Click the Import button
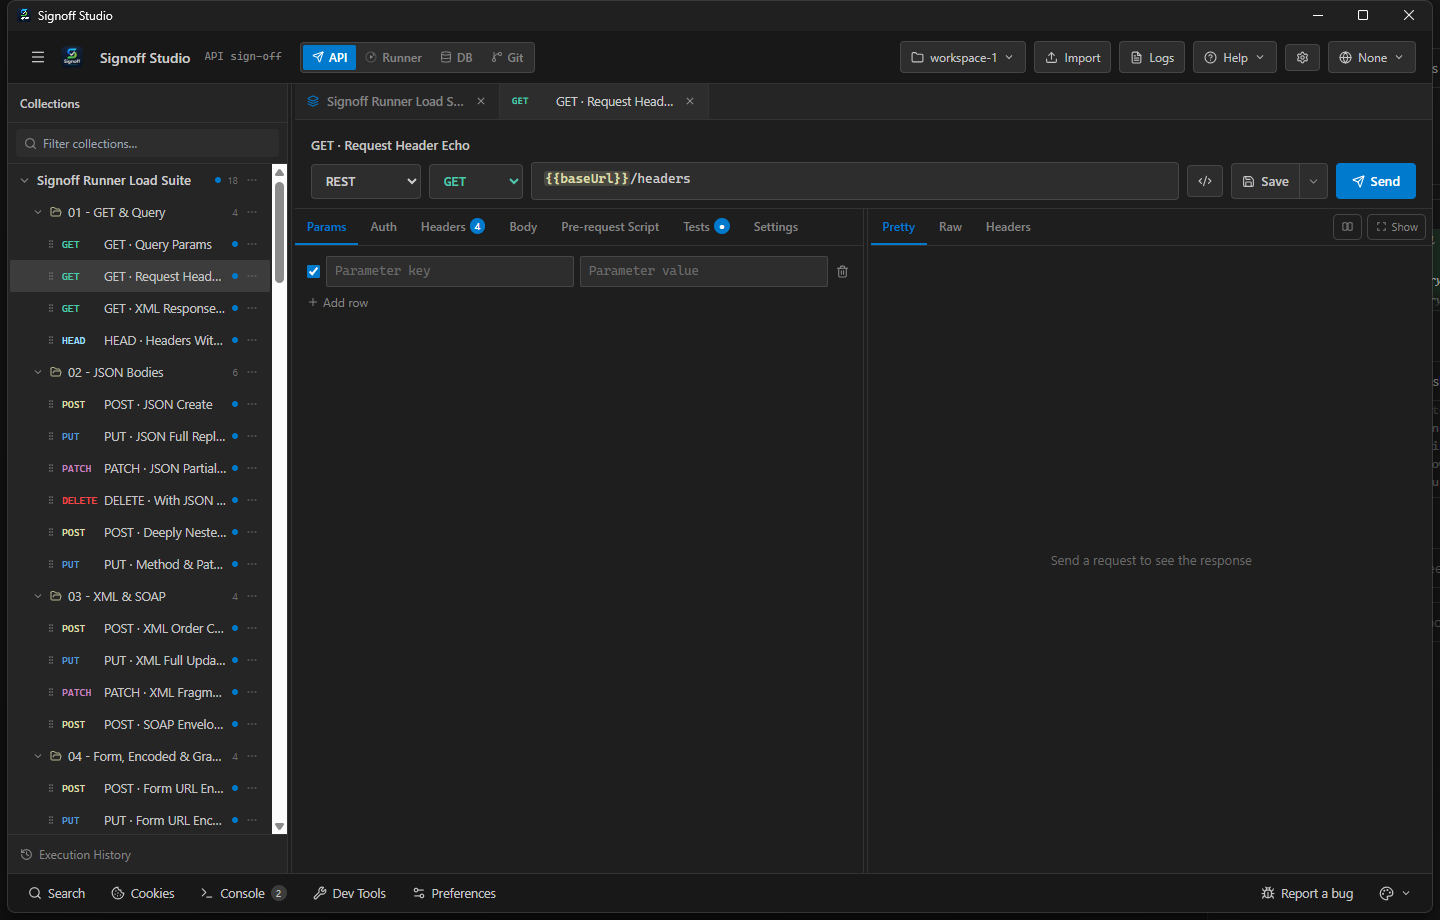This screenshot has width=1440, height=920. 1072,57
